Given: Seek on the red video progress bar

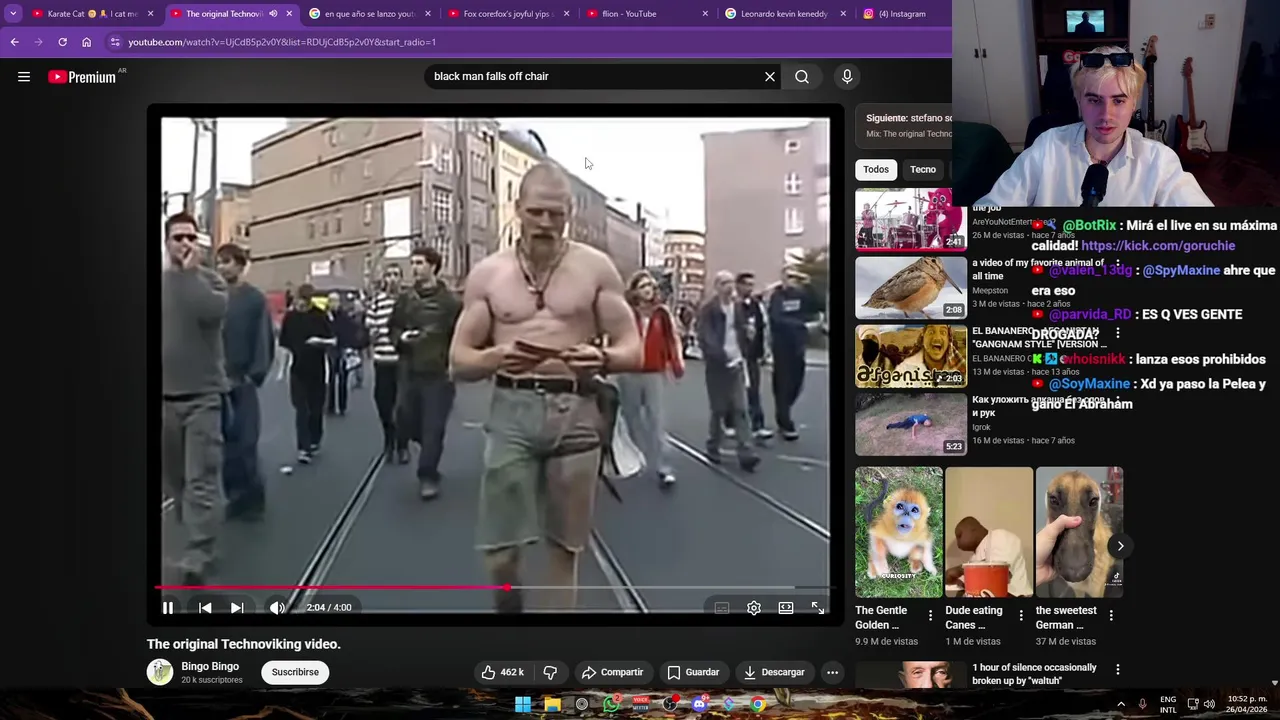Looking at the screenshot, I should pos(495,588).
